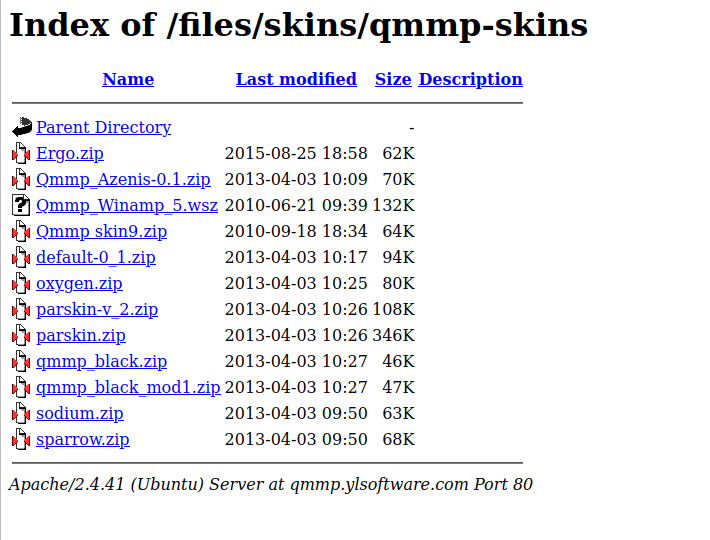The image size is (710, 540).
Task: Sort listing by the Name column header
Action: coord(128,80)
